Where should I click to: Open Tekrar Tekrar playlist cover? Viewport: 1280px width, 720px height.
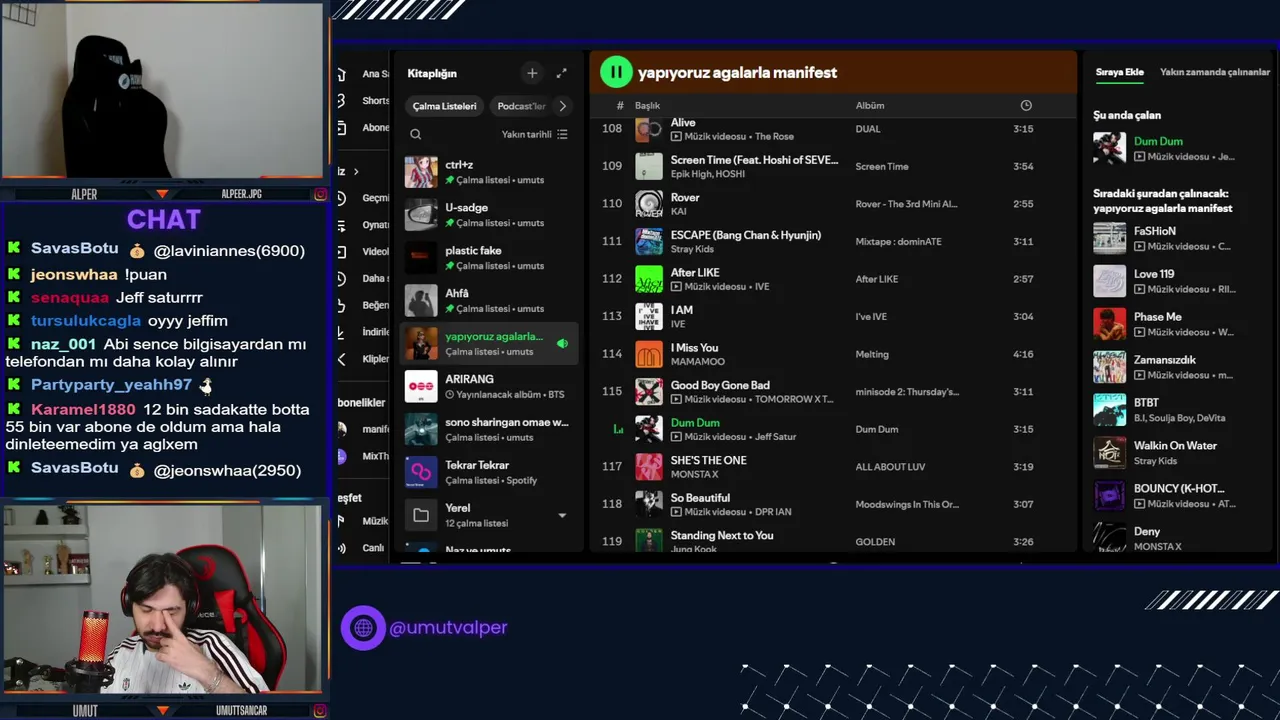(x=421, y=472)
